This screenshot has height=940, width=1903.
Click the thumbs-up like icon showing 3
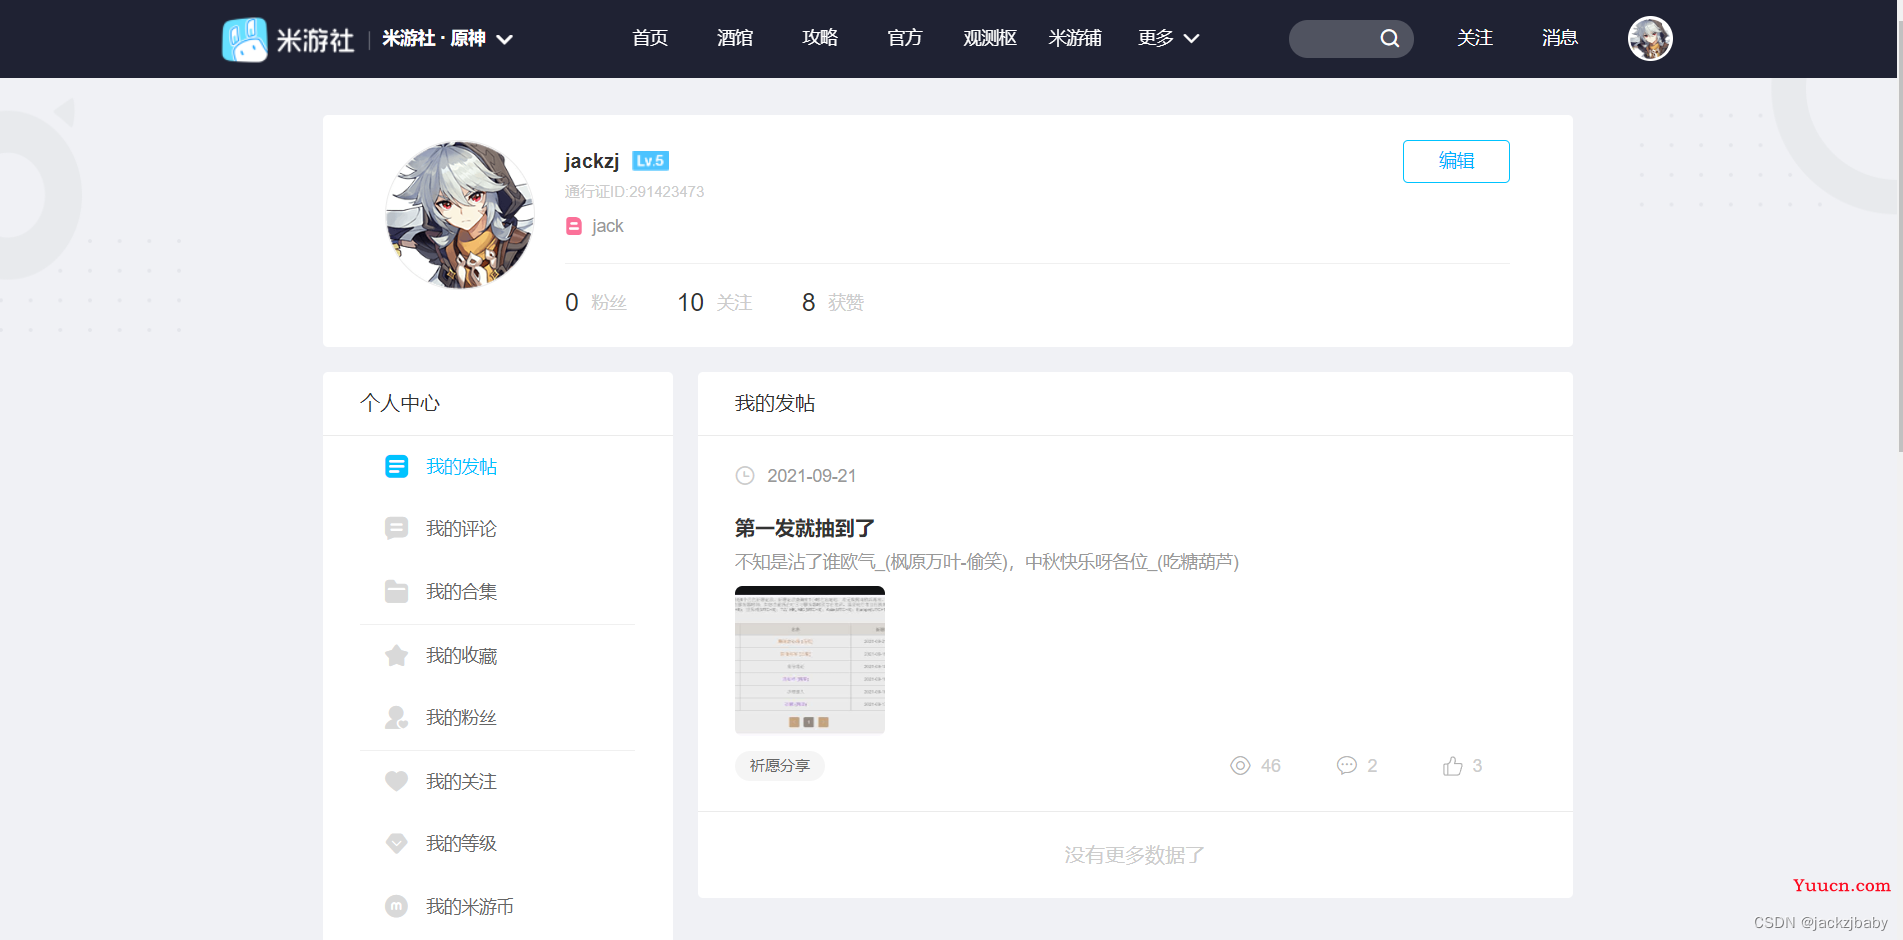point(1453,766)
